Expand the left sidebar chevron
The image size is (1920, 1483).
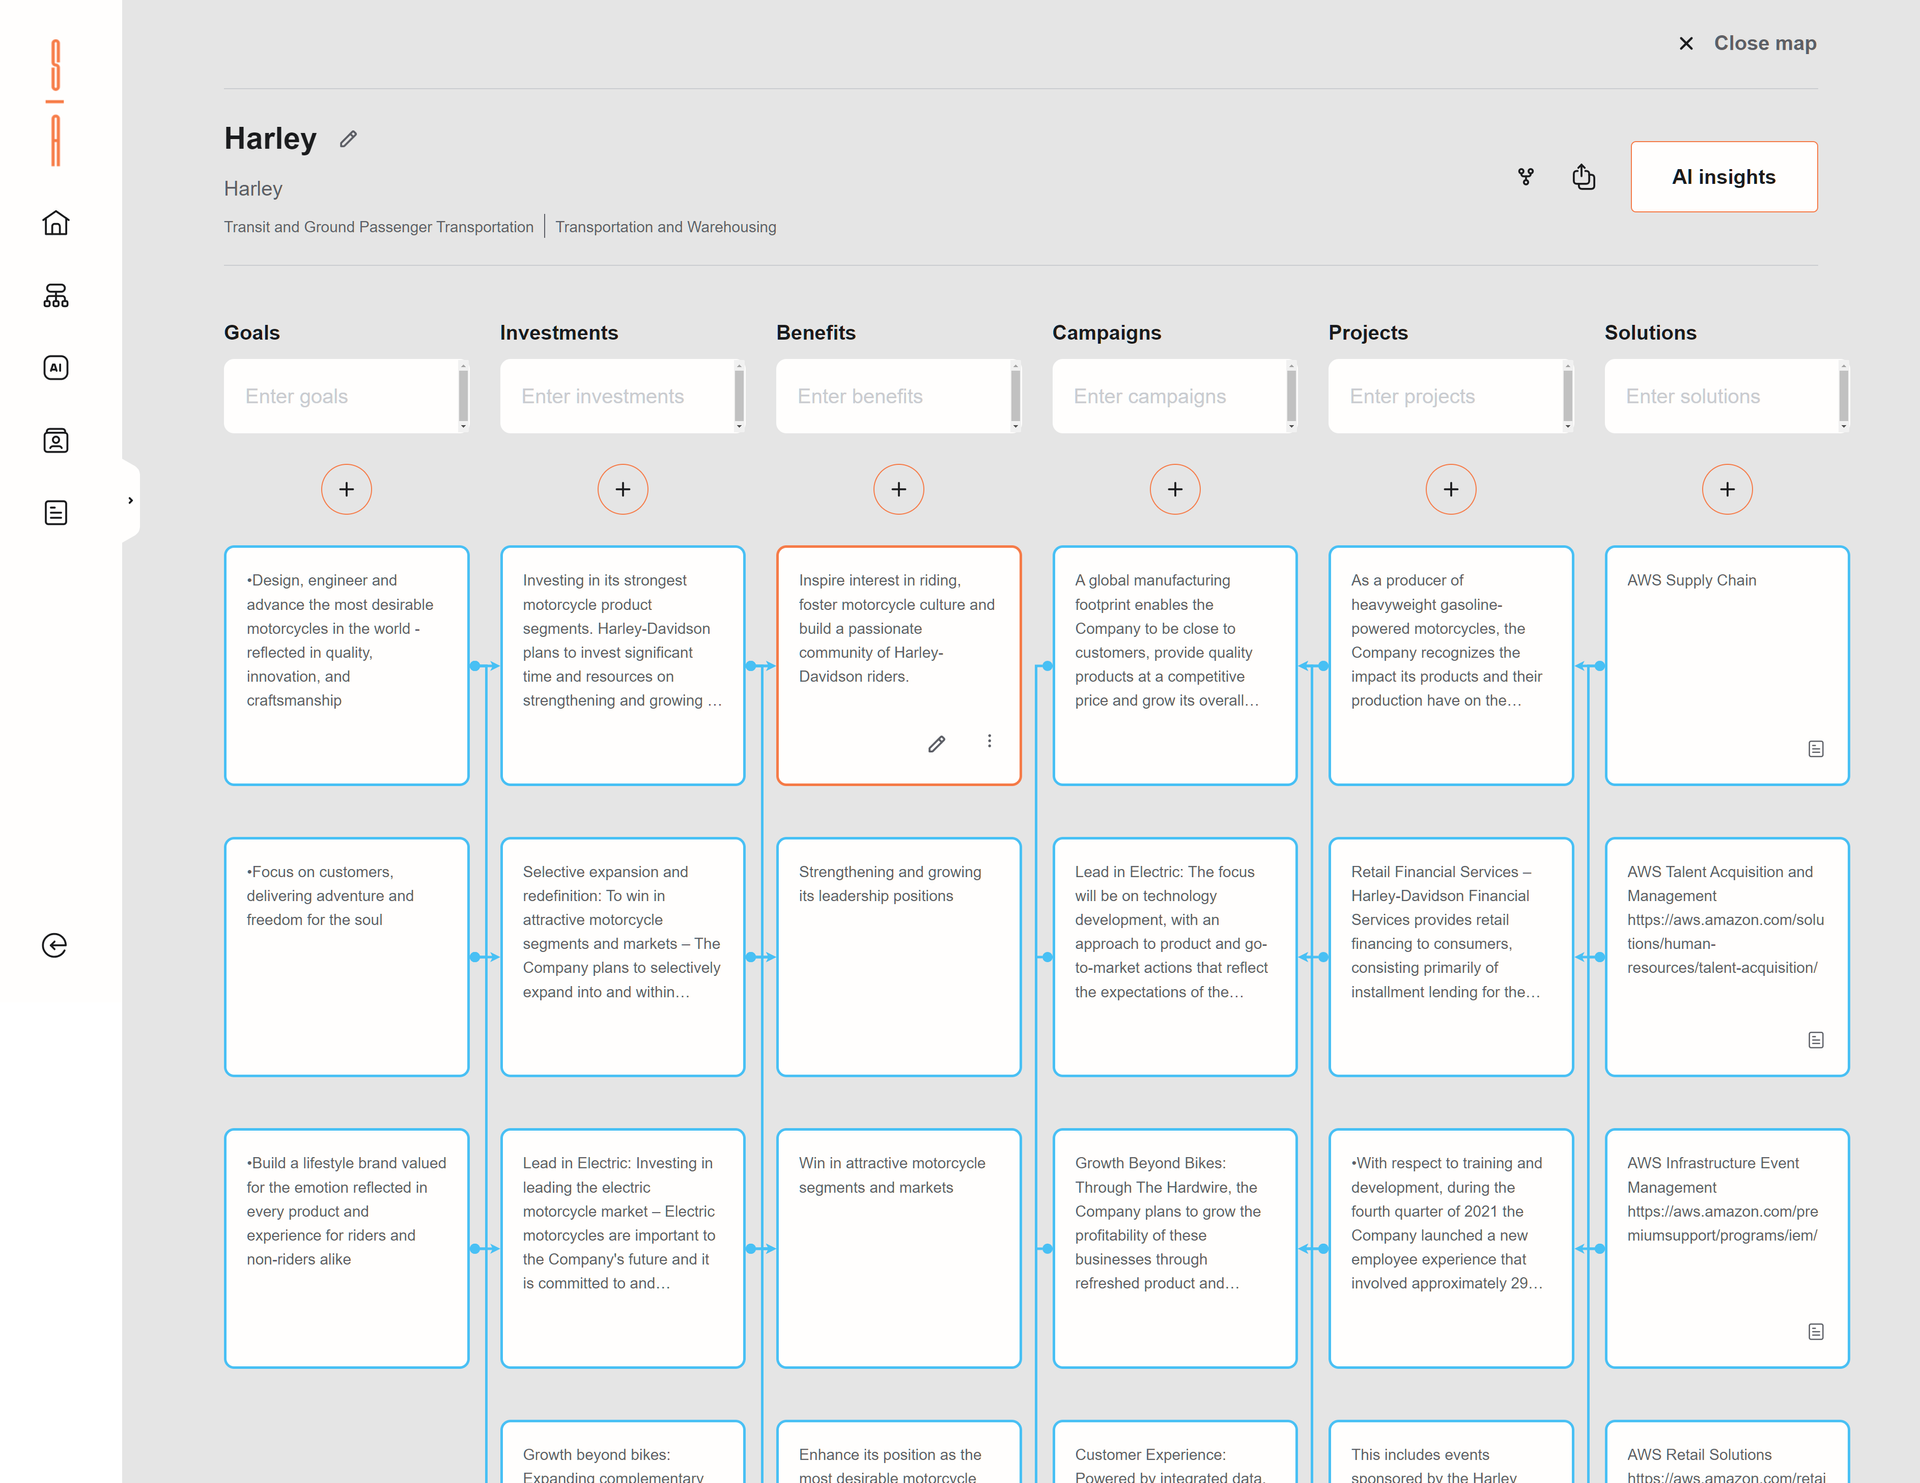pos(130,500)
